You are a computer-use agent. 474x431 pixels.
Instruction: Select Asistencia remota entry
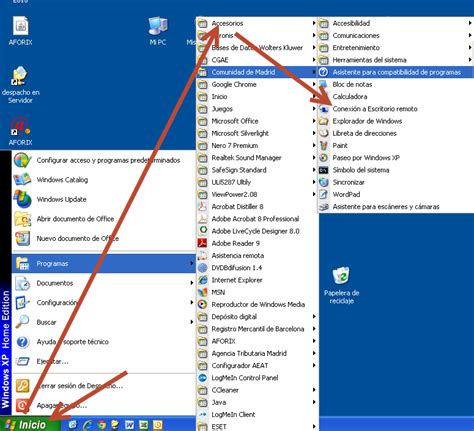(257, 256)
